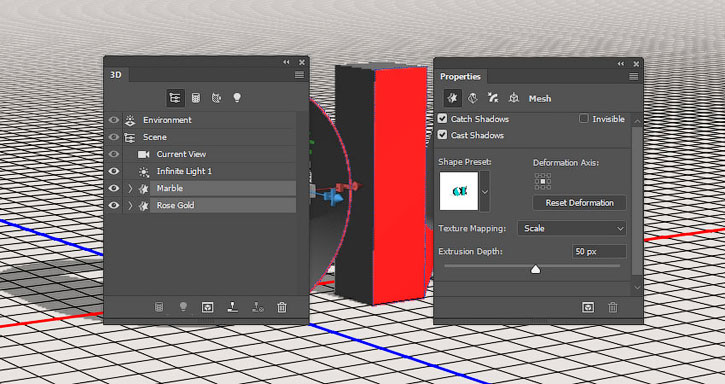Open the Deform icon in Properties panel

click(473, 98)
